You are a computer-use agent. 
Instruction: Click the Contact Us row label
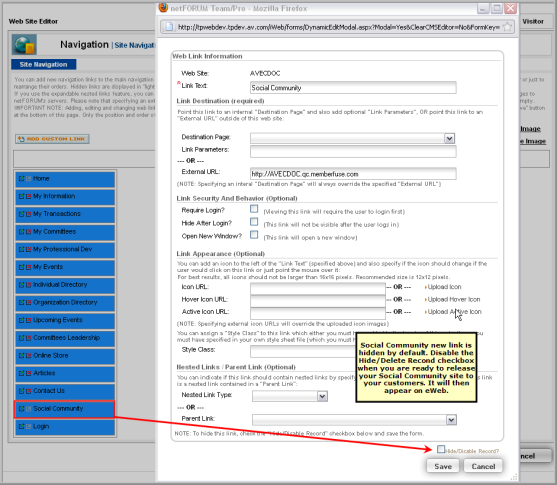click(49, 390)
